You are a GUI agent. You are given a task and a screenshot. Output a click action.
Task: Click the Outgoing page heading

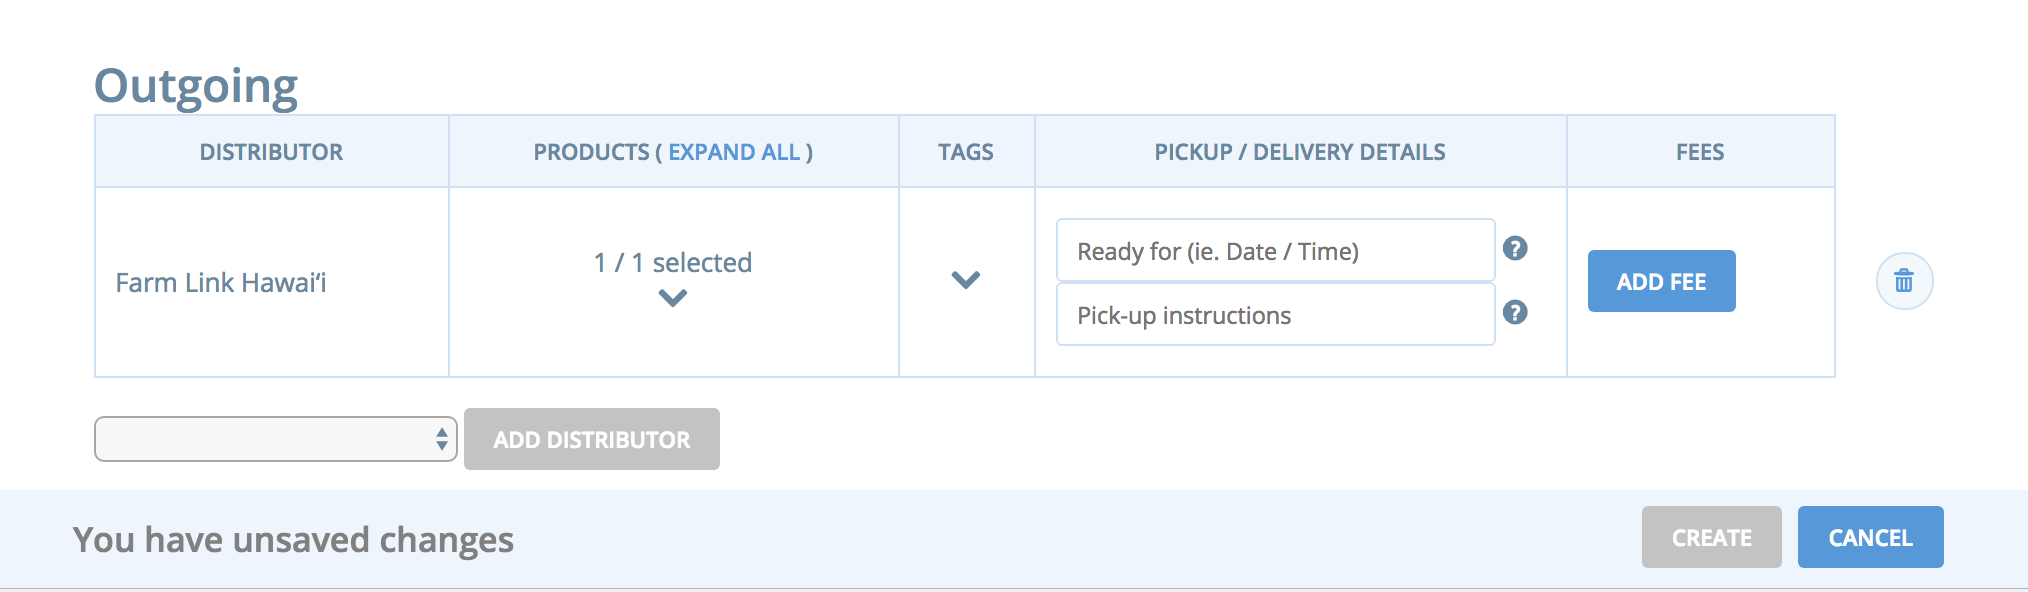coord(196,84)
